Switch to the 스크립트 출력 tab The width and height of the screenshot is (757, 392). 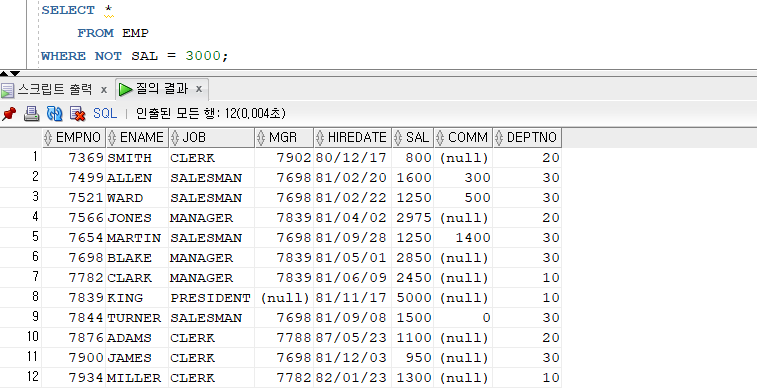tap(55, 89)
